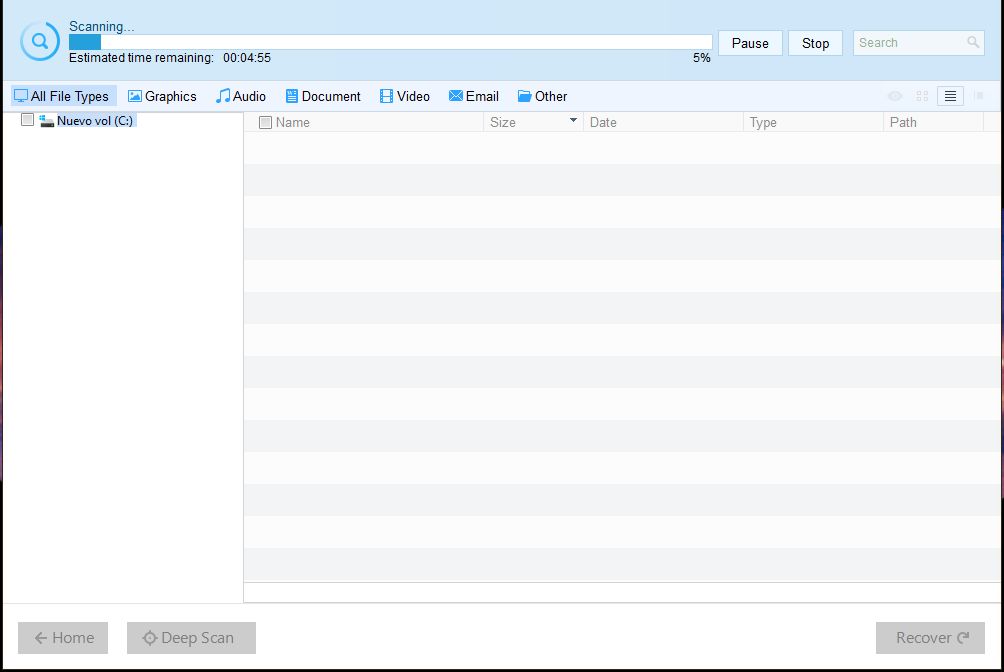Screen dimensions: 1004x672
Task: Open the Size column sort dropdown
Action: (573, 121)
